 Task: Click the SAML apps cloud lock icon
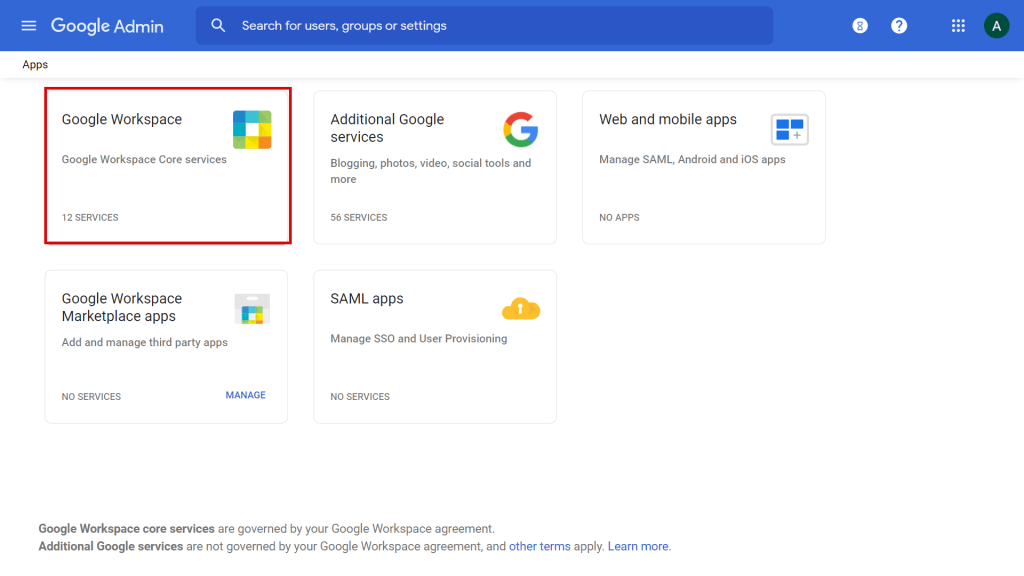[520, 308]
